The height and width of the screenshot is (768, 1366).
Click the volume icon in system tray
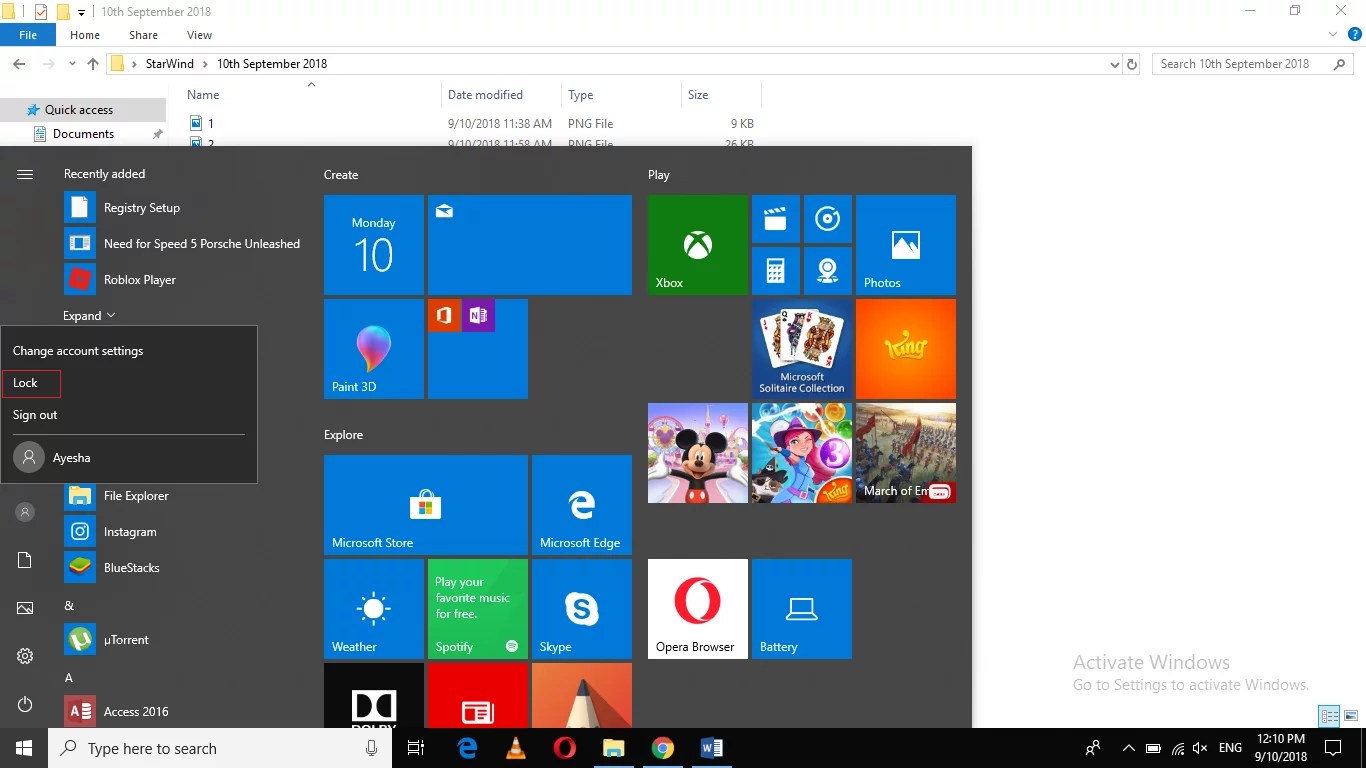[x=1200, y=748]
